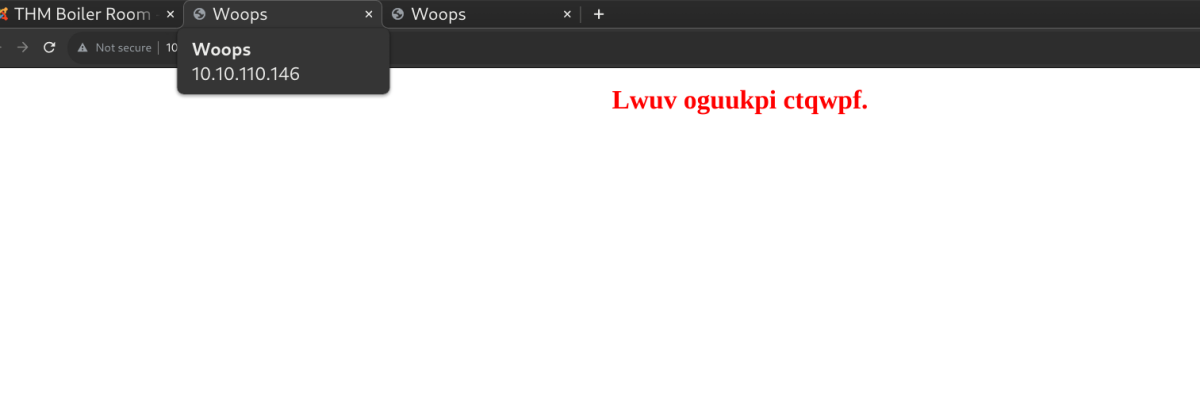Close the rightmost Woops tab

pyautogui.click(x=567, y=14)
